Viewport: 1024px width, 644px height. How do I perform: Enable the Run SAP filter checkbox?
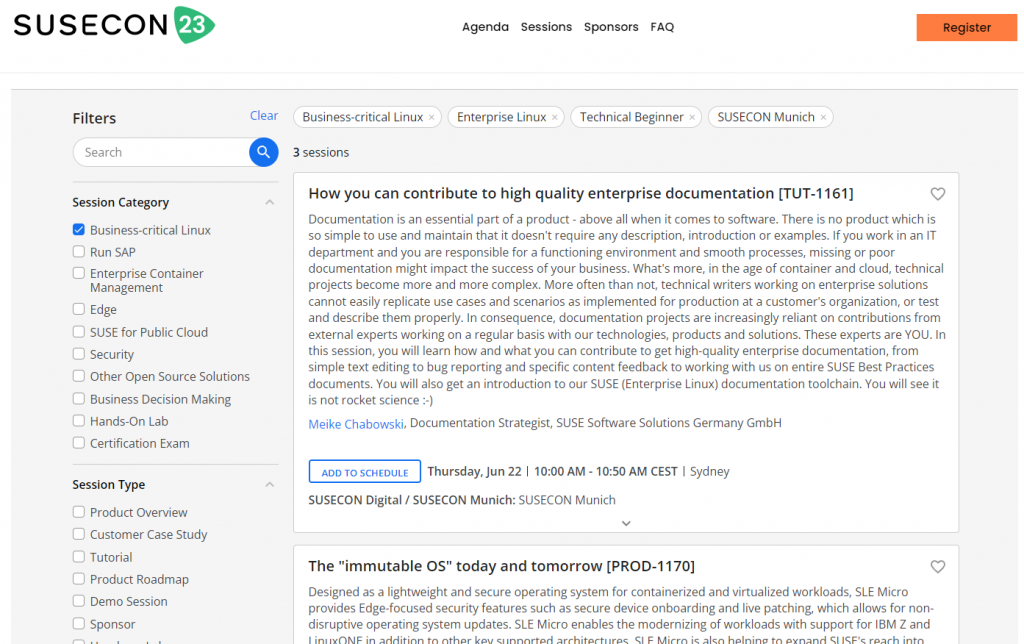[x=79, y=252]
